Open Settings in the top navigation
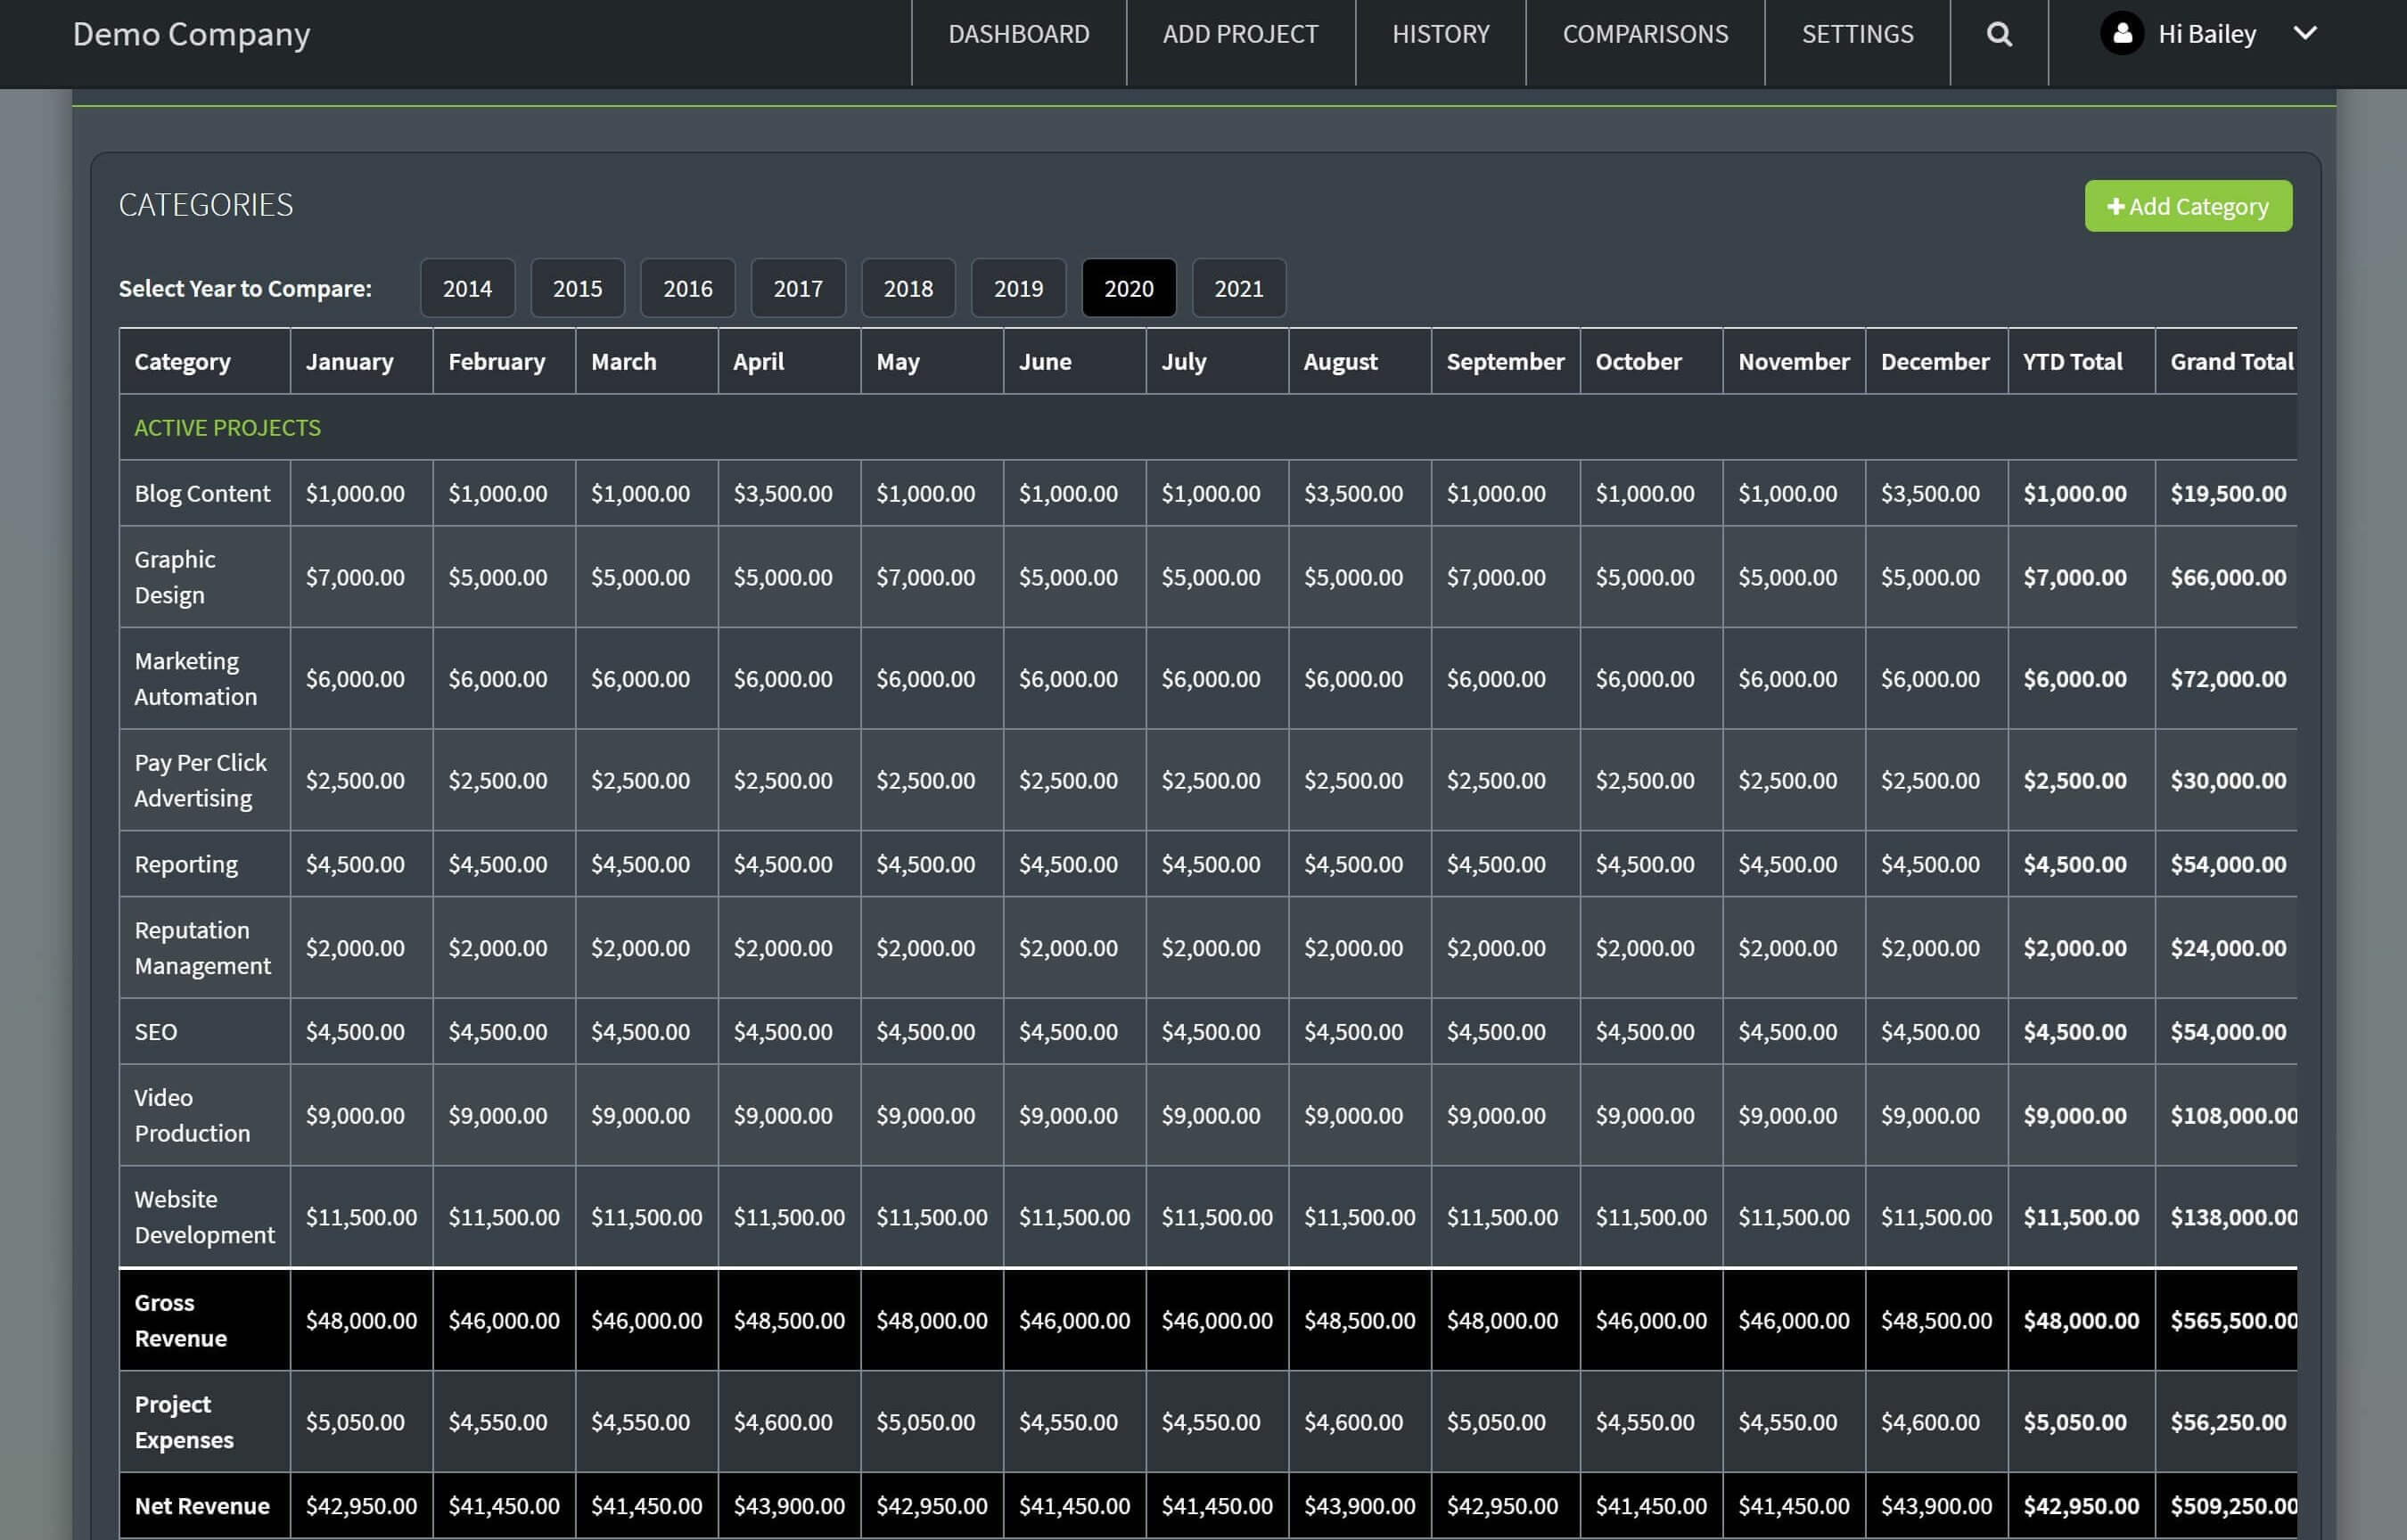This screenshot has width=2407, height=1540. pyautogui.click(x=1857, y=34)
